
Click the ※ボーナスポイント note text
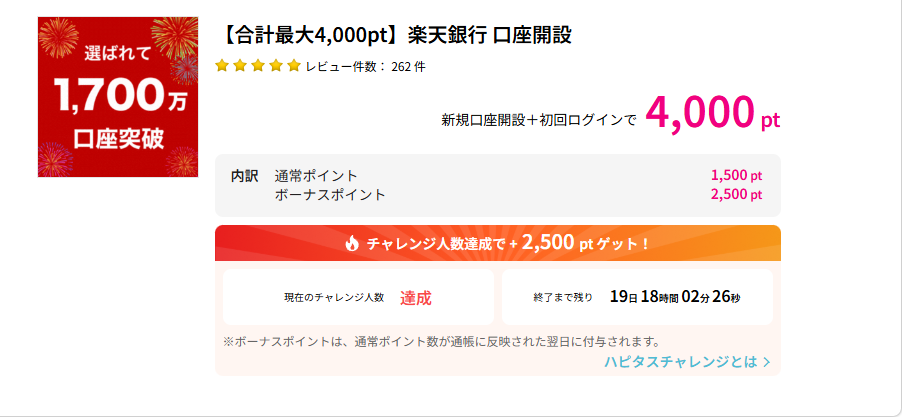(x=441, y=341)
